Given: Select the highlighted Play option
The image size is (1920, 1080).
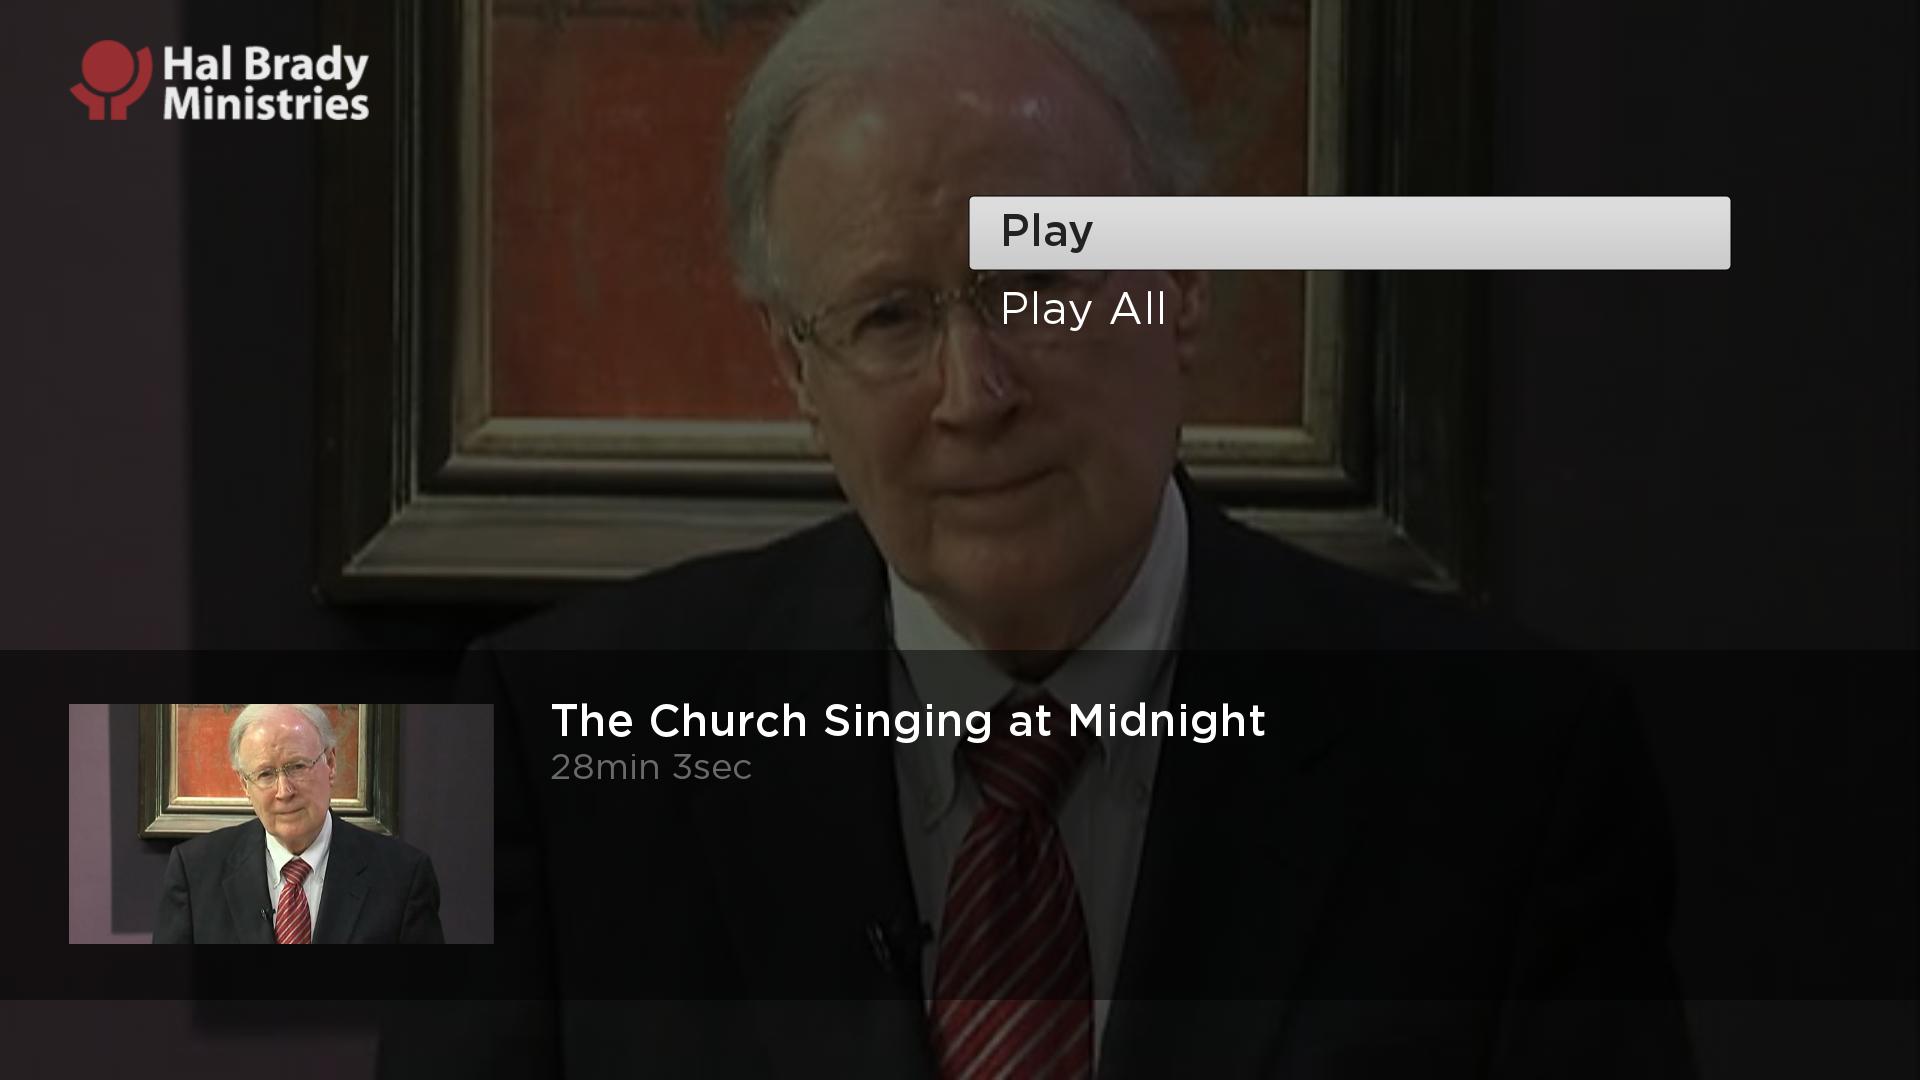Looking at the screenshot, I should 1349,232.
